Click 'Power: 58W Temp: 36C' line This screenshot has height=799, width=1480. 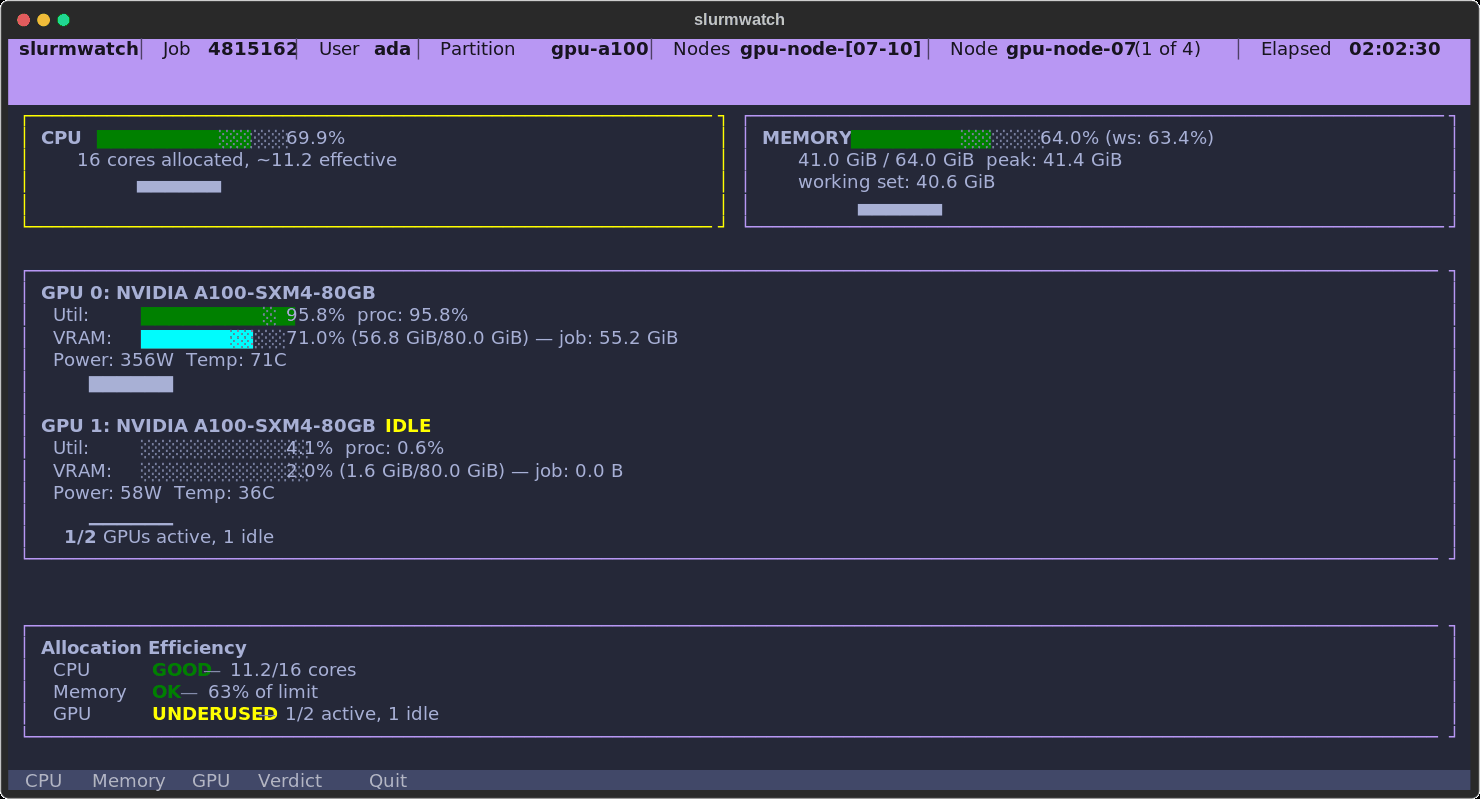pyautogui.click(x=164, y=493)
